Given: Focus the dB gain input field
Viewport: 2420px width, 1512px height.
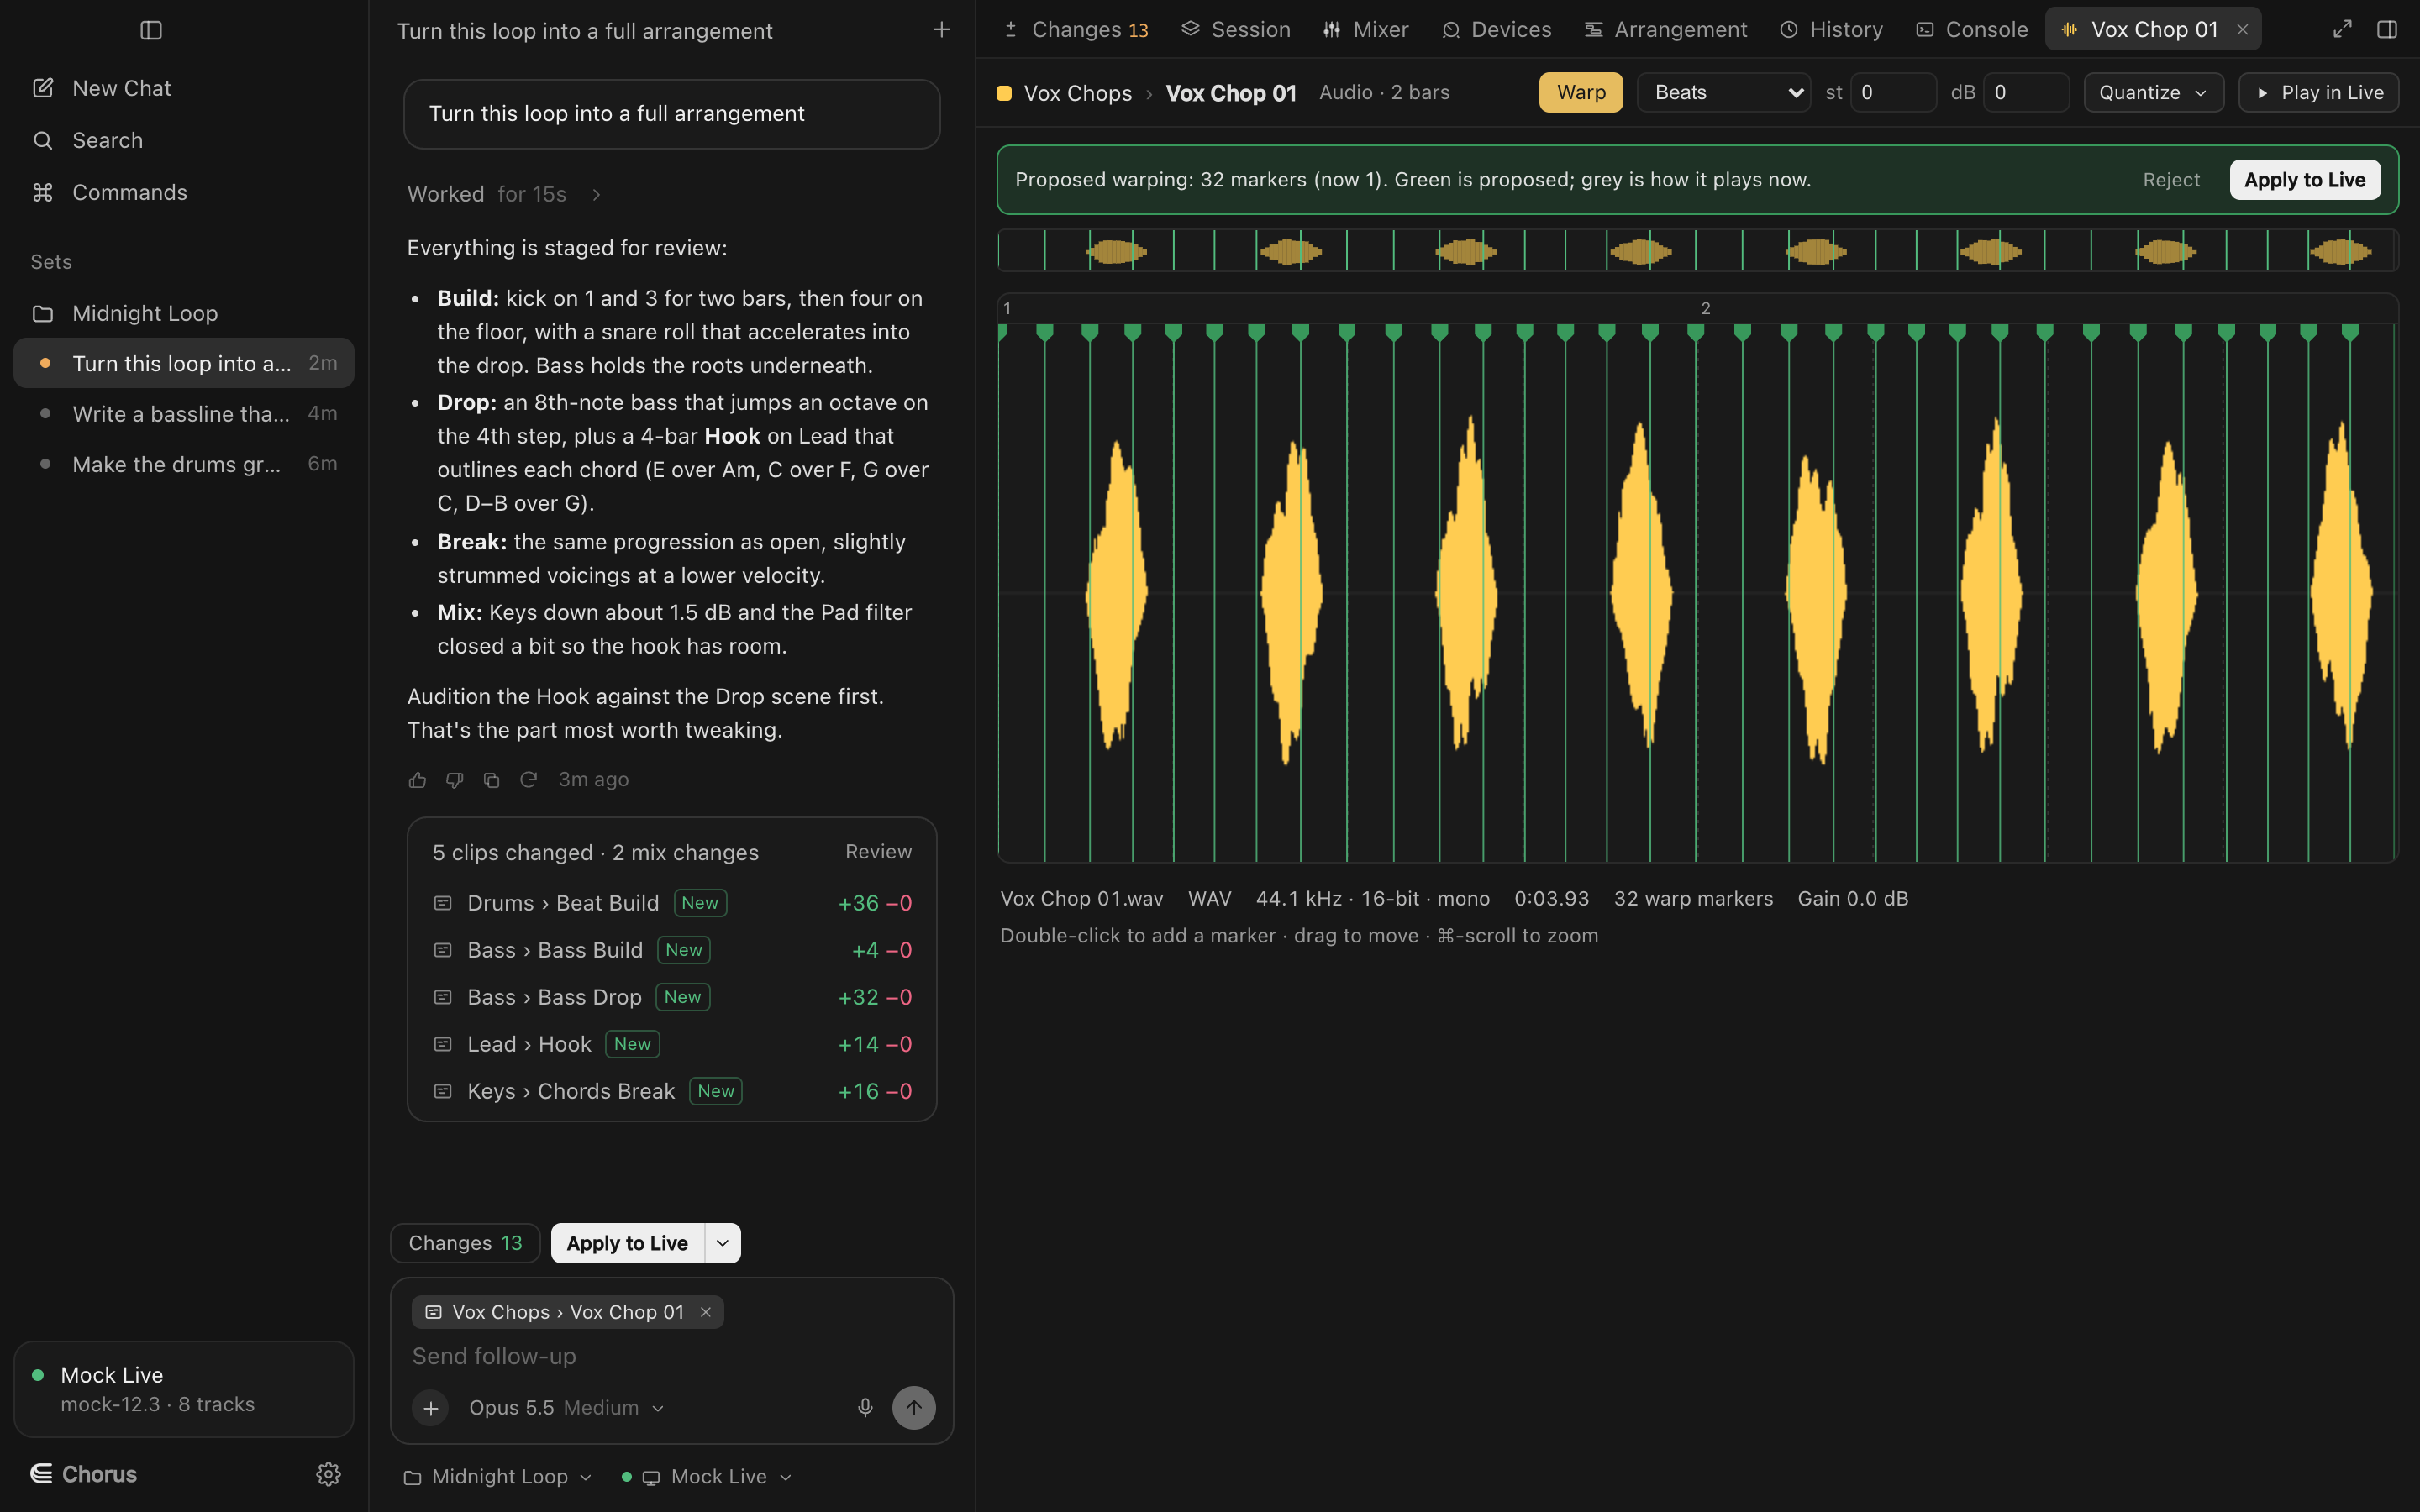Looking at the screenshot, I should 2026,92.
